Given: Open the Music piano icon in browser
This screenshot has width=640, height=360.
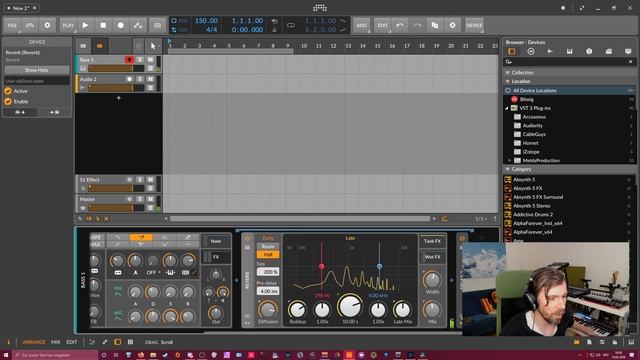Looking at the screenshot, I should [569, 51].
